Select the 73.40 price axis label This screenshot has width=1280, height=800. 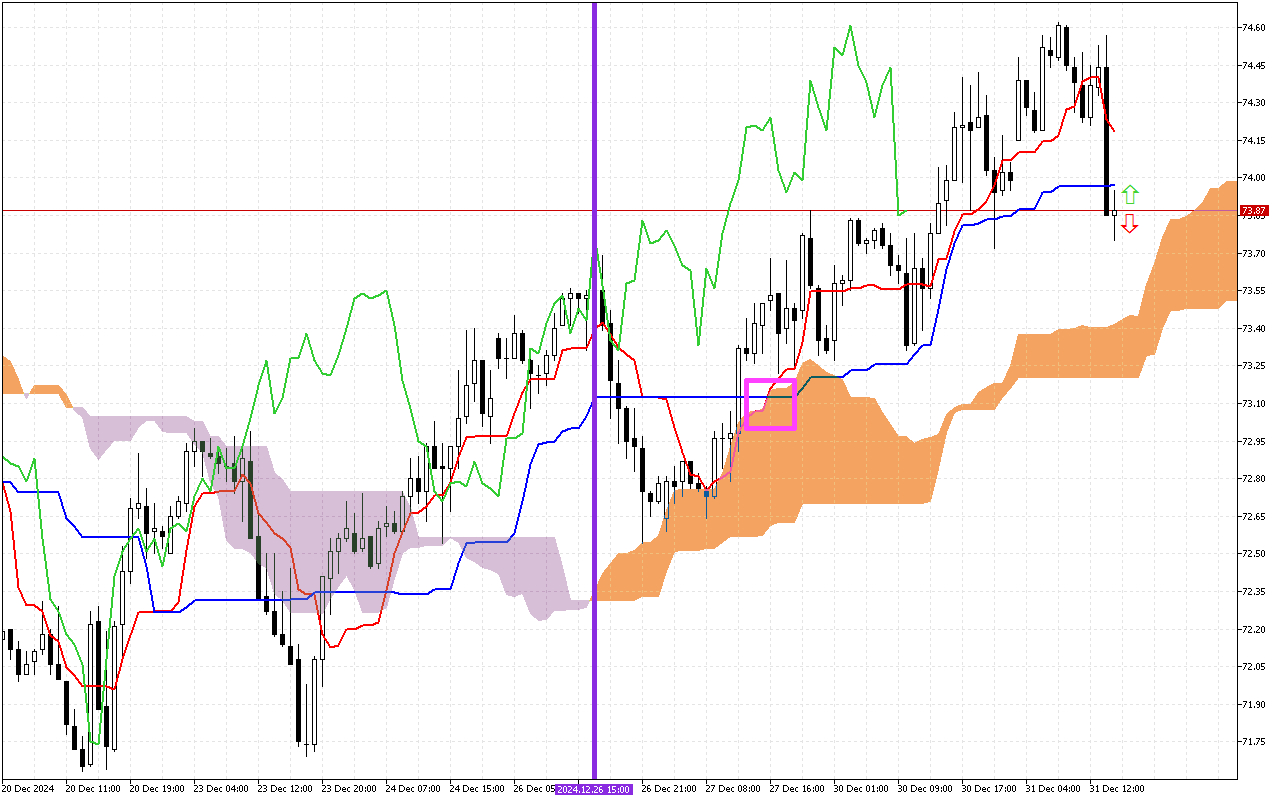1253,328
